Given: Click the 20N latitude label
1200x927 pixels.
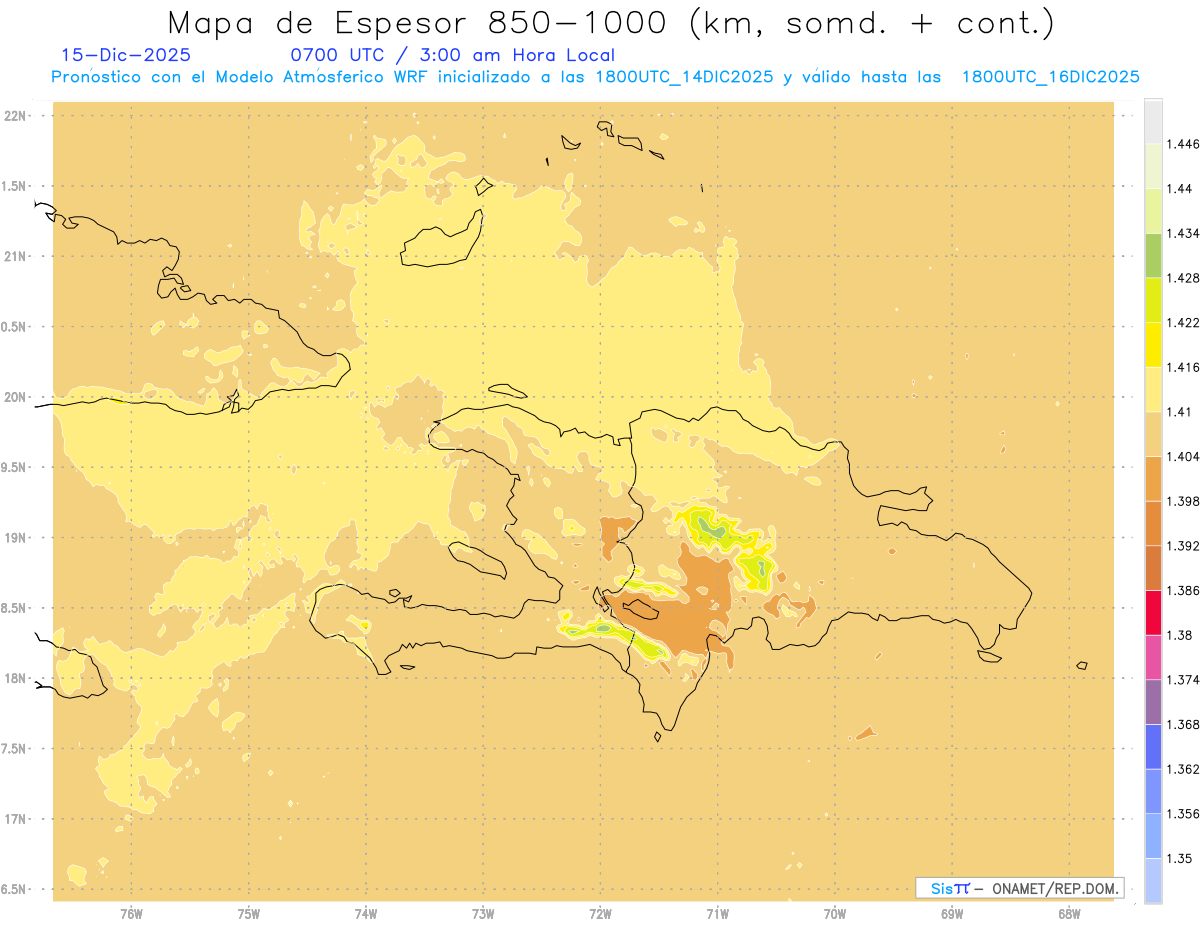Looking at the screenshot, I should point(15,397).
